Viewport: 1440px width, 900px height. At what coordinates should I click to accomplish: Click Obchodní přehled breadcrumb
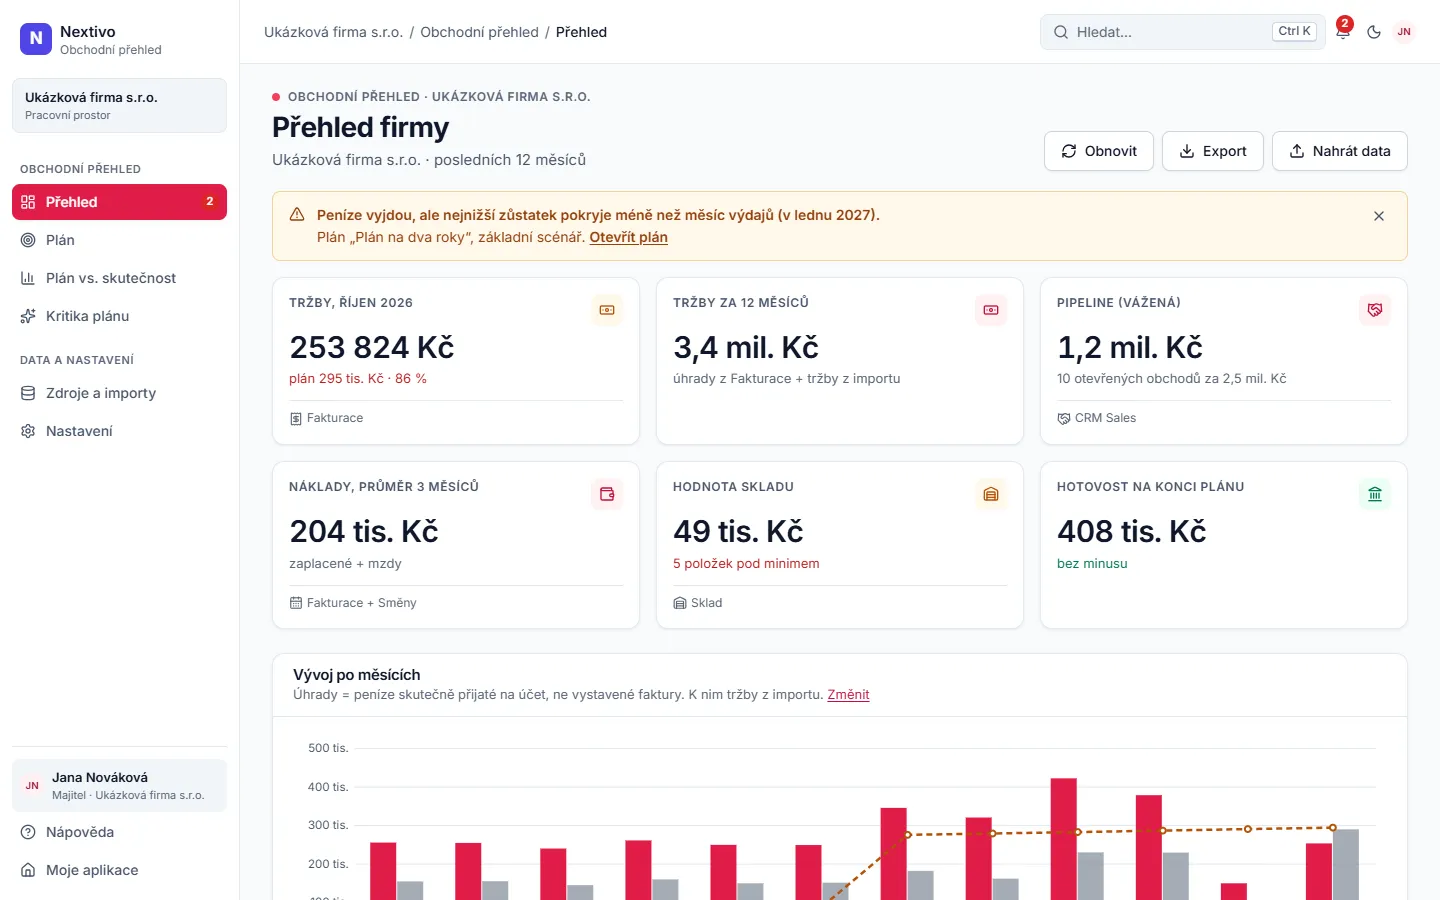coord(479,32)
